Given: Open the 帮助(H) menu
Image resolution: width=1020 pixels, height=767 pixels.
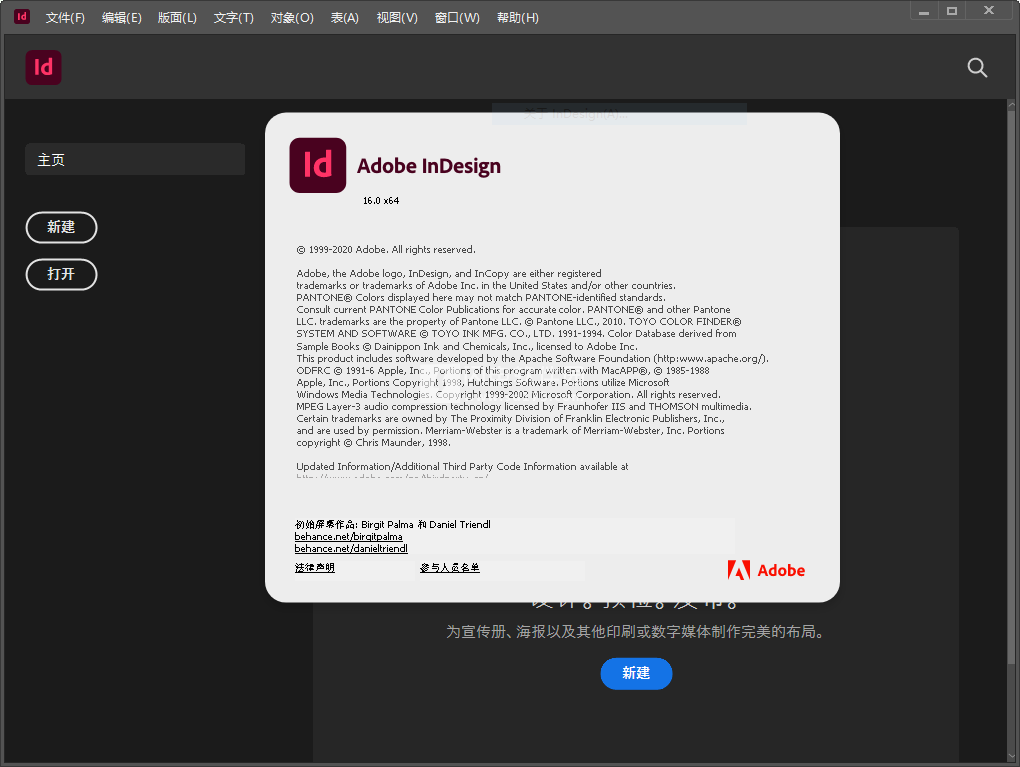Looking at the screenshot, I should 518,18.
